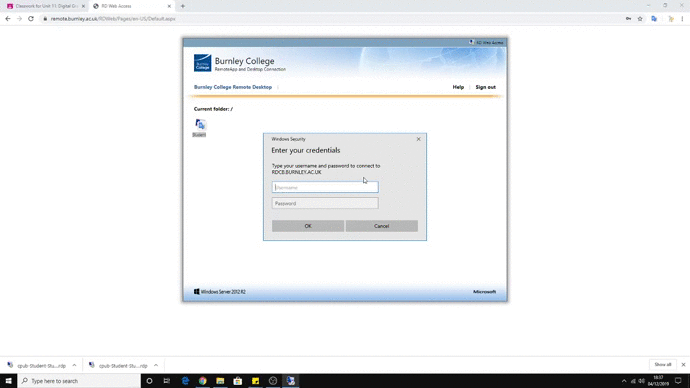
Task: Close the downloads bar
Action: pos(683,365)
